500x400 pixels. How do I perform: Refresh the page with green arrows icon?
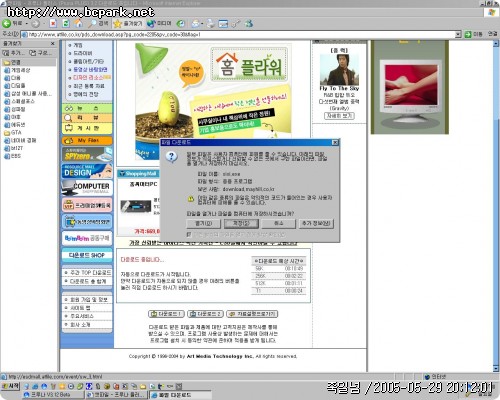click(x=66, y=23)
